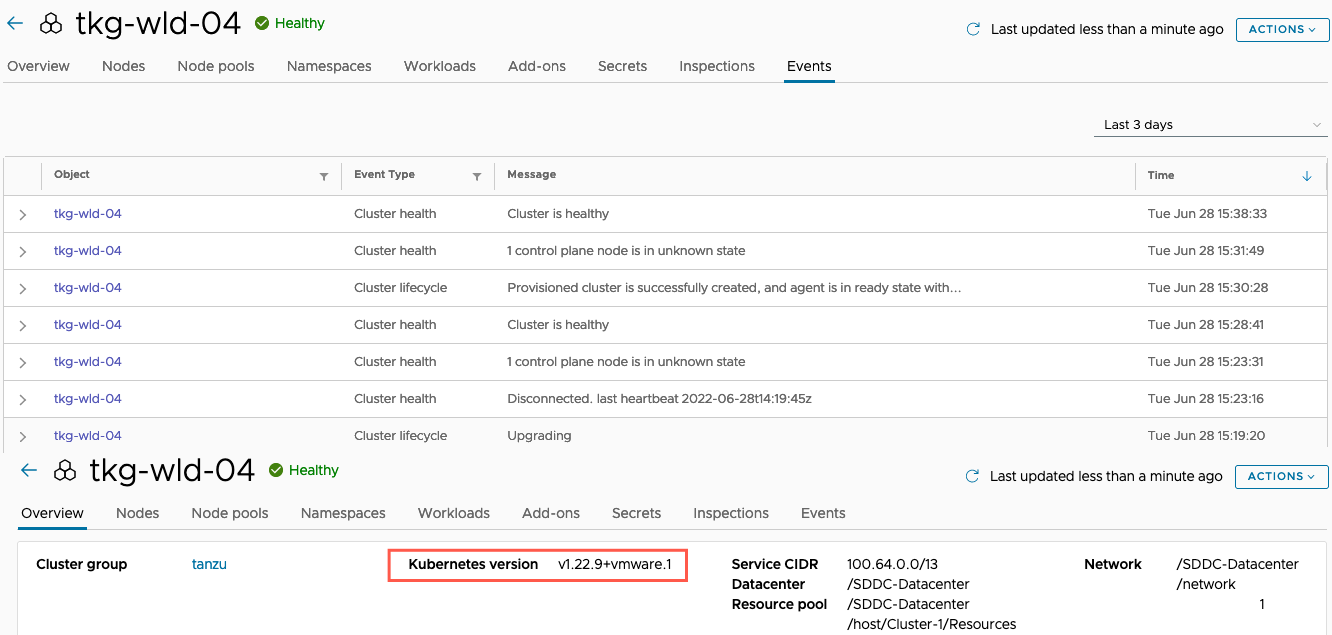
Task: Open the Inspections tab on the Events page
Action: pyautogui.click(x=717, y=66)
